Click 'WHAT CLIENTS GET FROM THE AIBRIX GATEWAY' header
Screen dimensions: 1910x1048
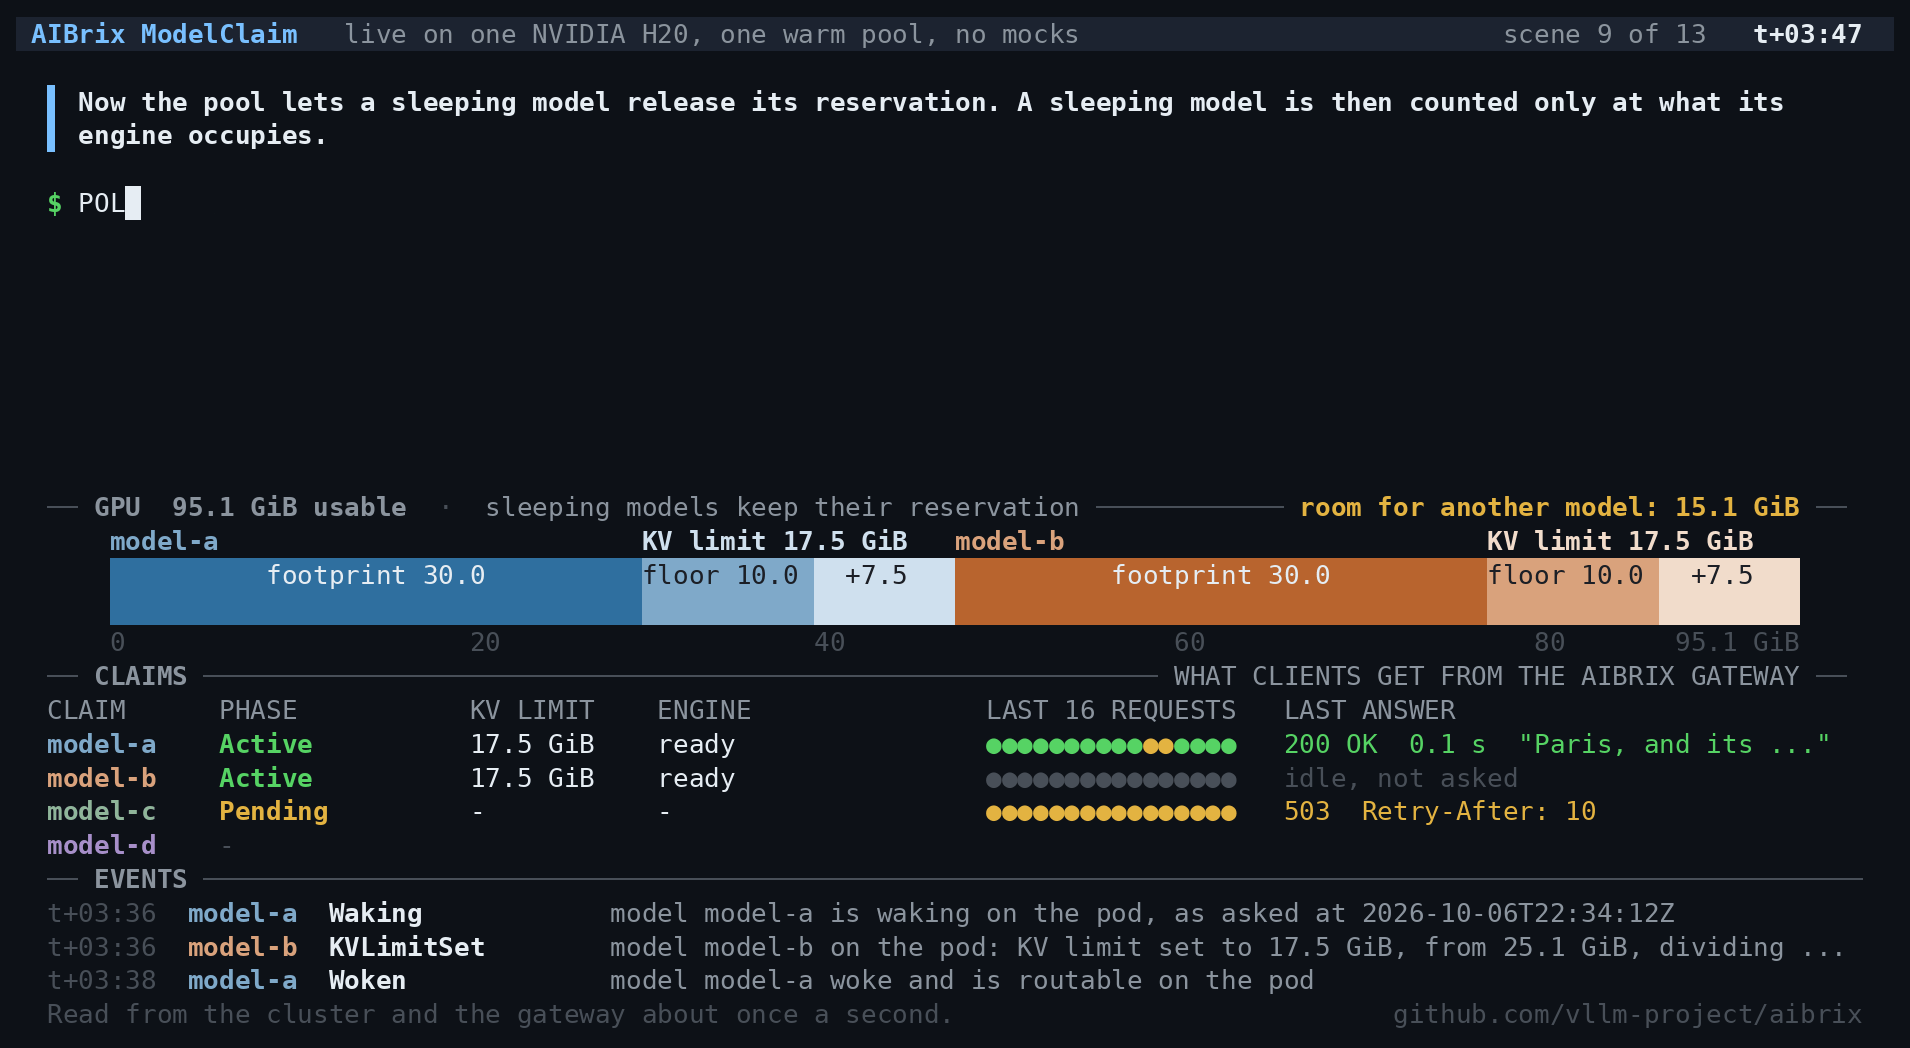[1486, 676]
